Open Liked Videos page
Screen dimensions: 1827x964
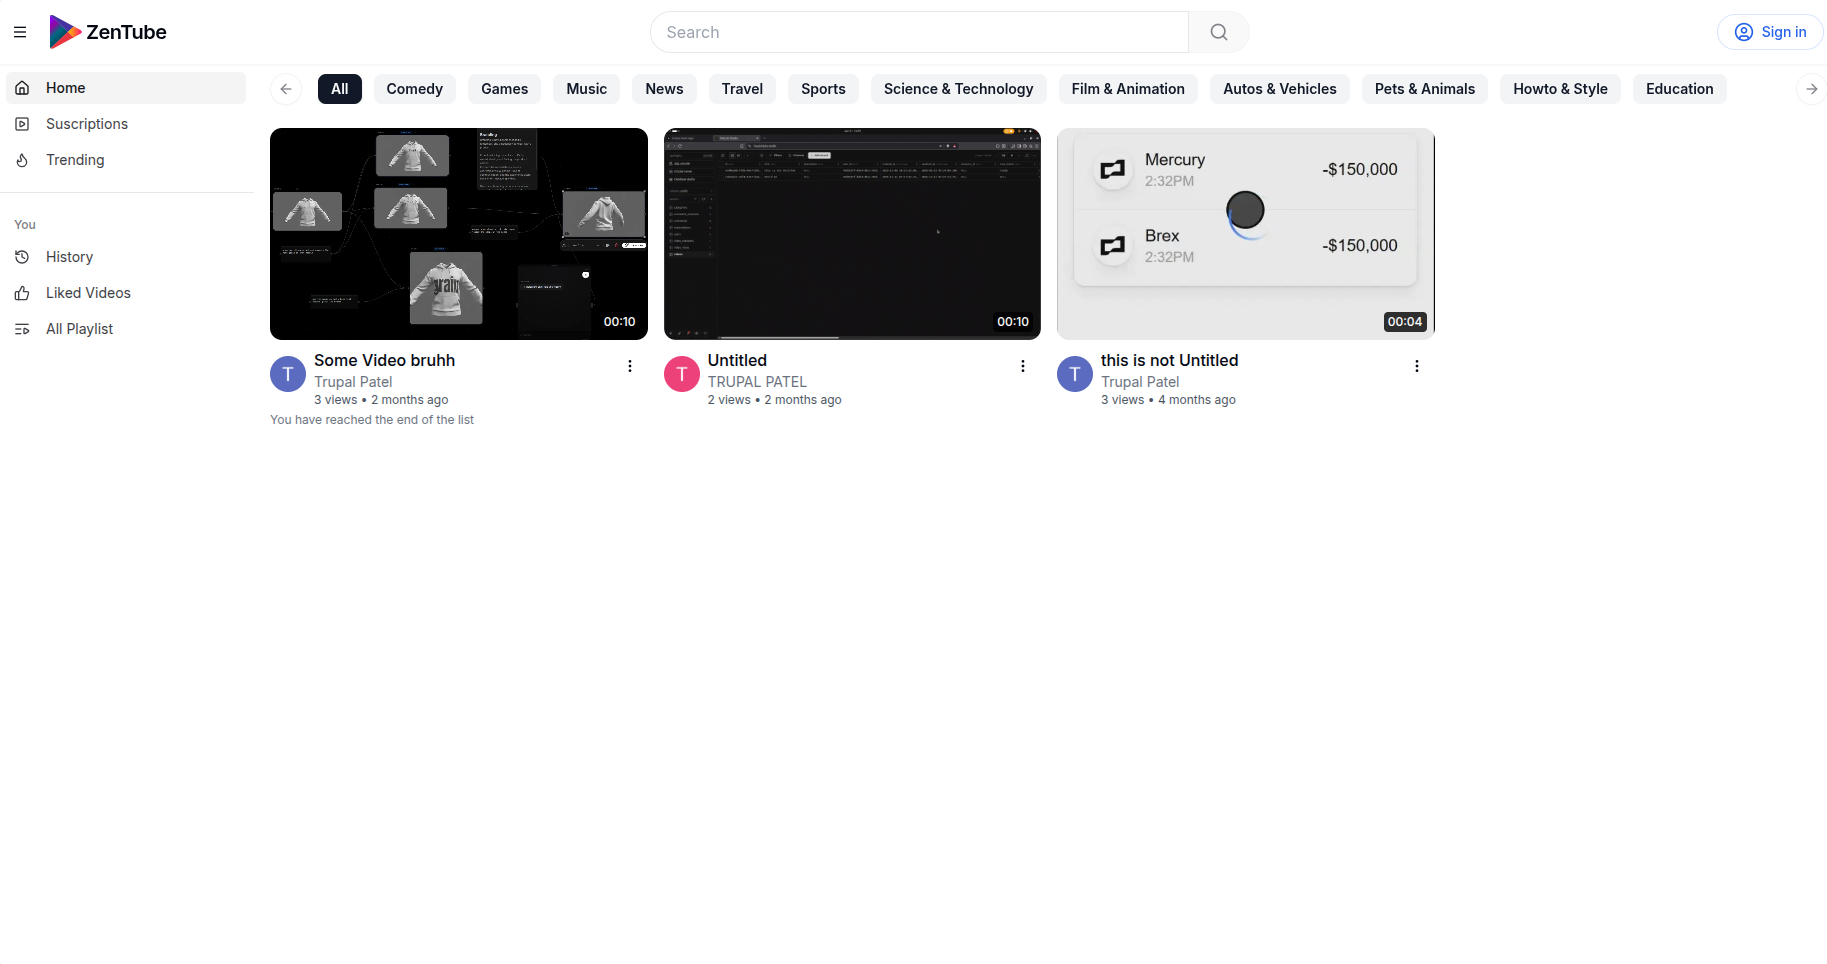(88, 293)
